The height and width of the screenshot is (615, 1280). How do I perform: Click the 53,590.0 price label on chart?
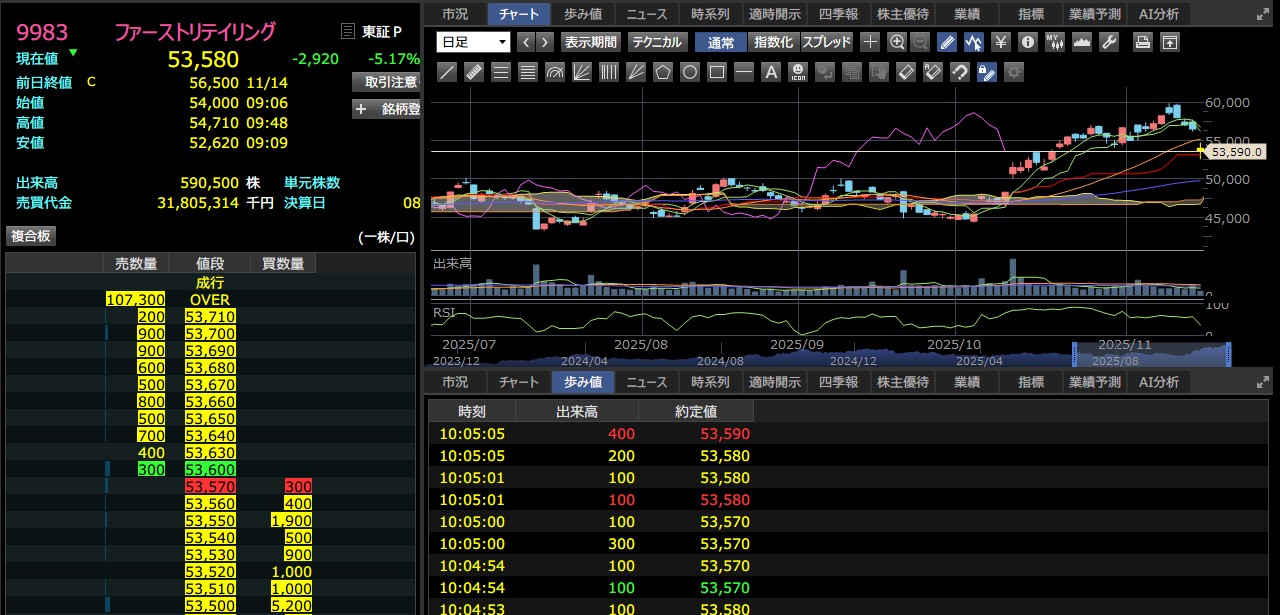pos(1238,152)
